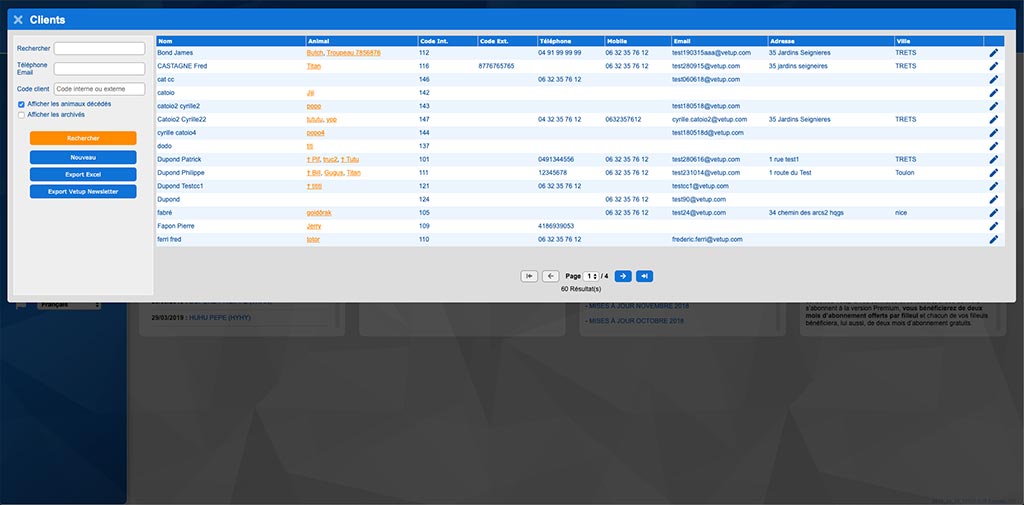Click the Nouveau button
The height and width of the screenshot is (505, 1024).
83,158
